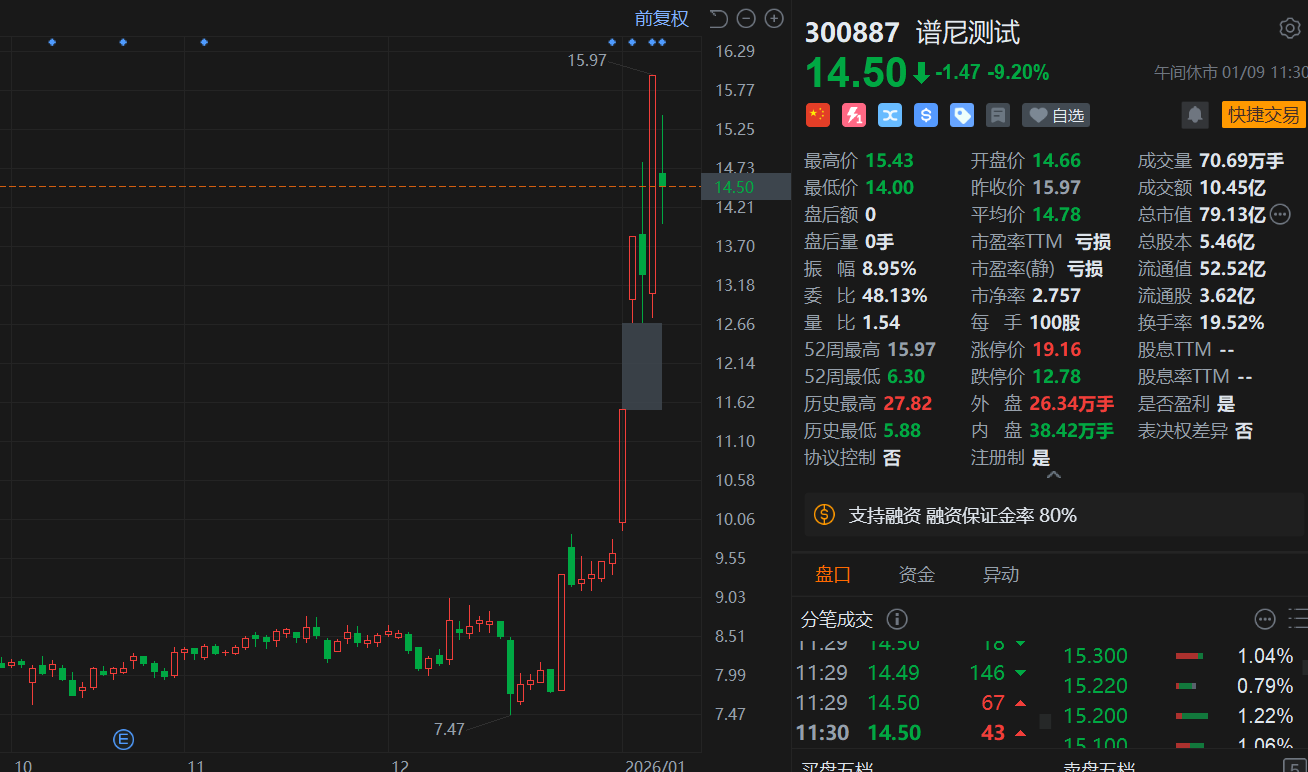Click the blue shuffle arrows icon
This screenshot has width=1308, height=772.
click(x=890, y=115)
